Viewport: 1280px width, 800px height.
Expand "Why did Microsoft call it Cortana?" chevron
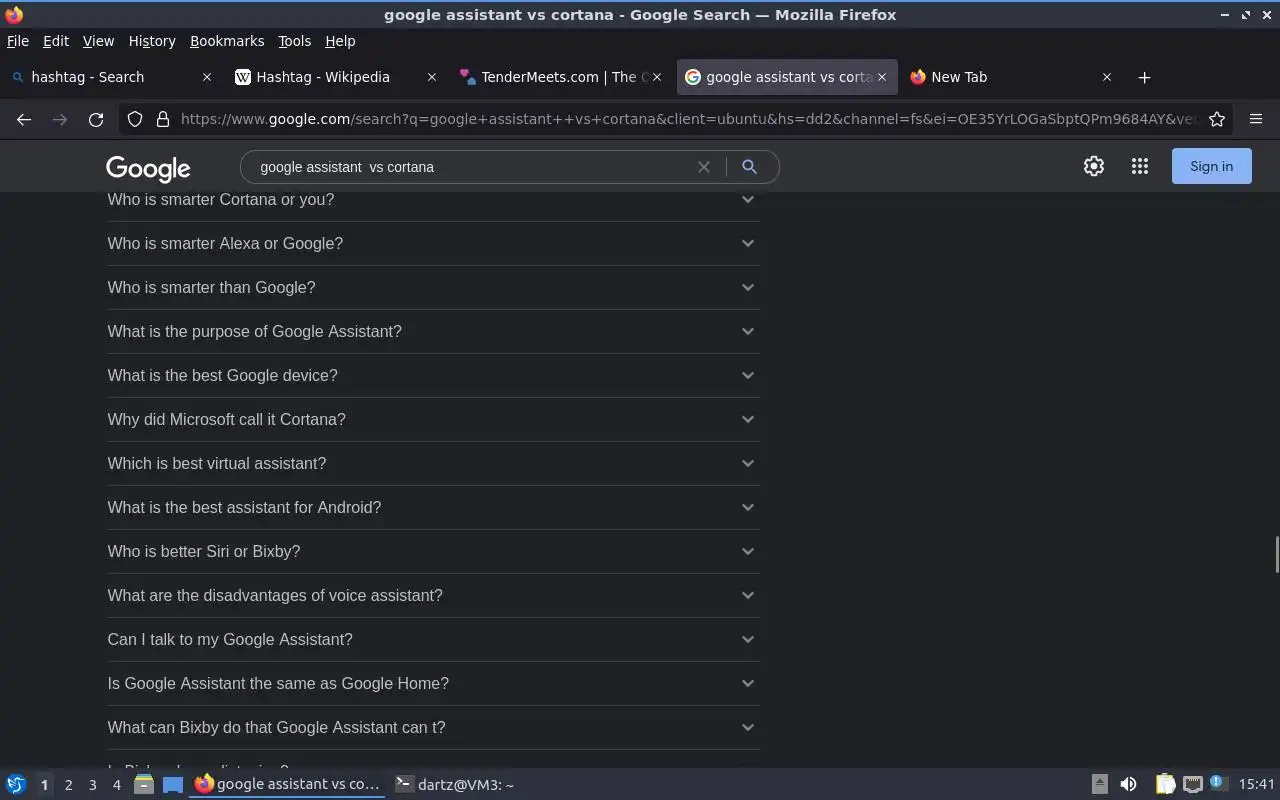point(747,419)
